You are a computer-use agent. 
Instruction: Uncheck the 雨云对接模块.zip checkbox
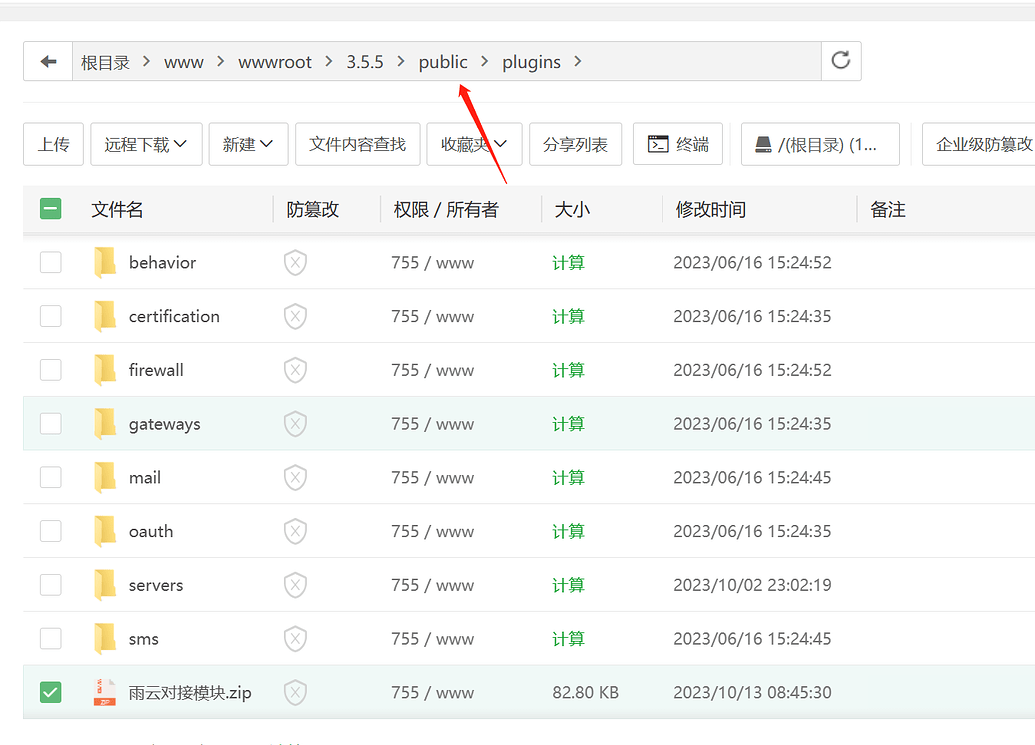[50, 692]
